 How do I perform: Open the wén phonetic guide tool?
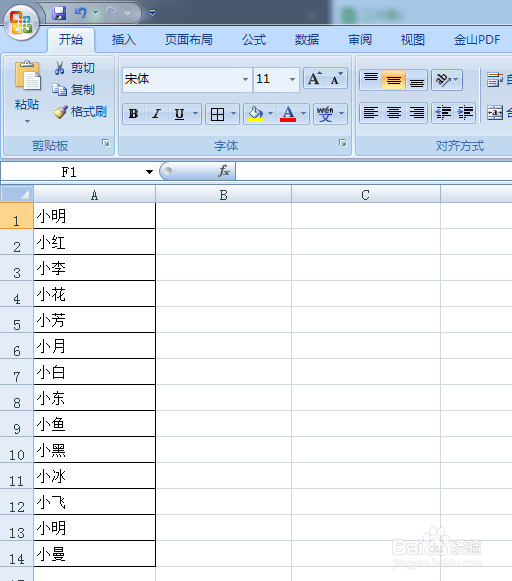pos(325,114)
